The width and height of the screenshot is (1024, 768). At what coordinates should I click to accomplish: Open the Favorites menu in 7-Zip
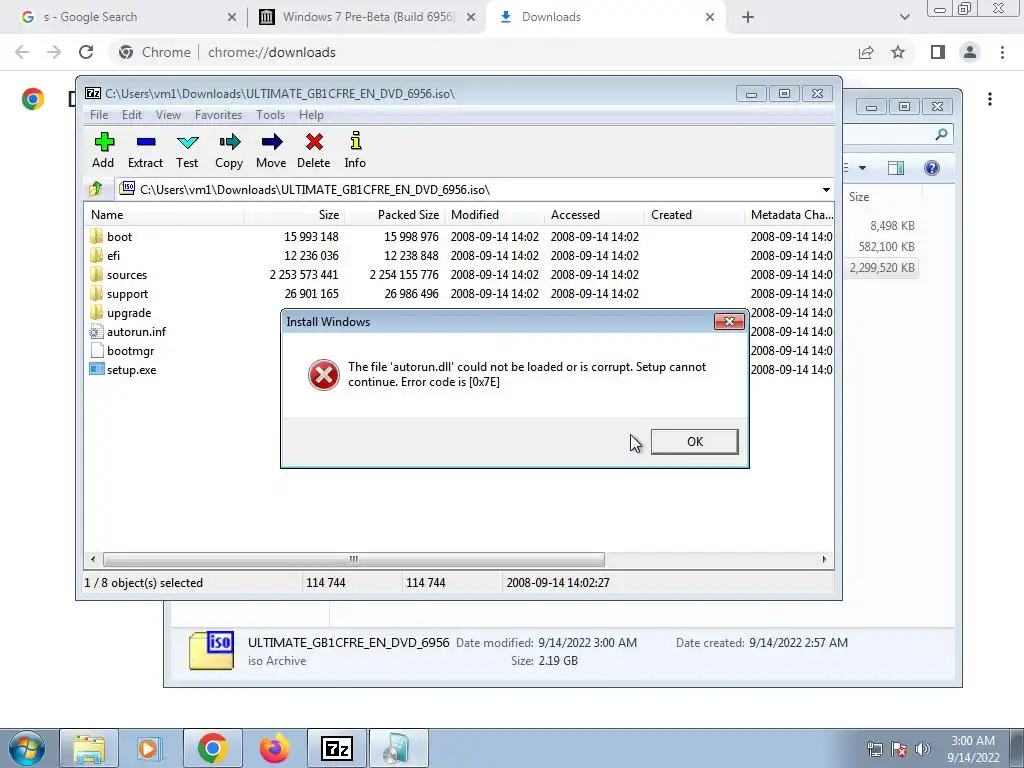coord(218,114)
